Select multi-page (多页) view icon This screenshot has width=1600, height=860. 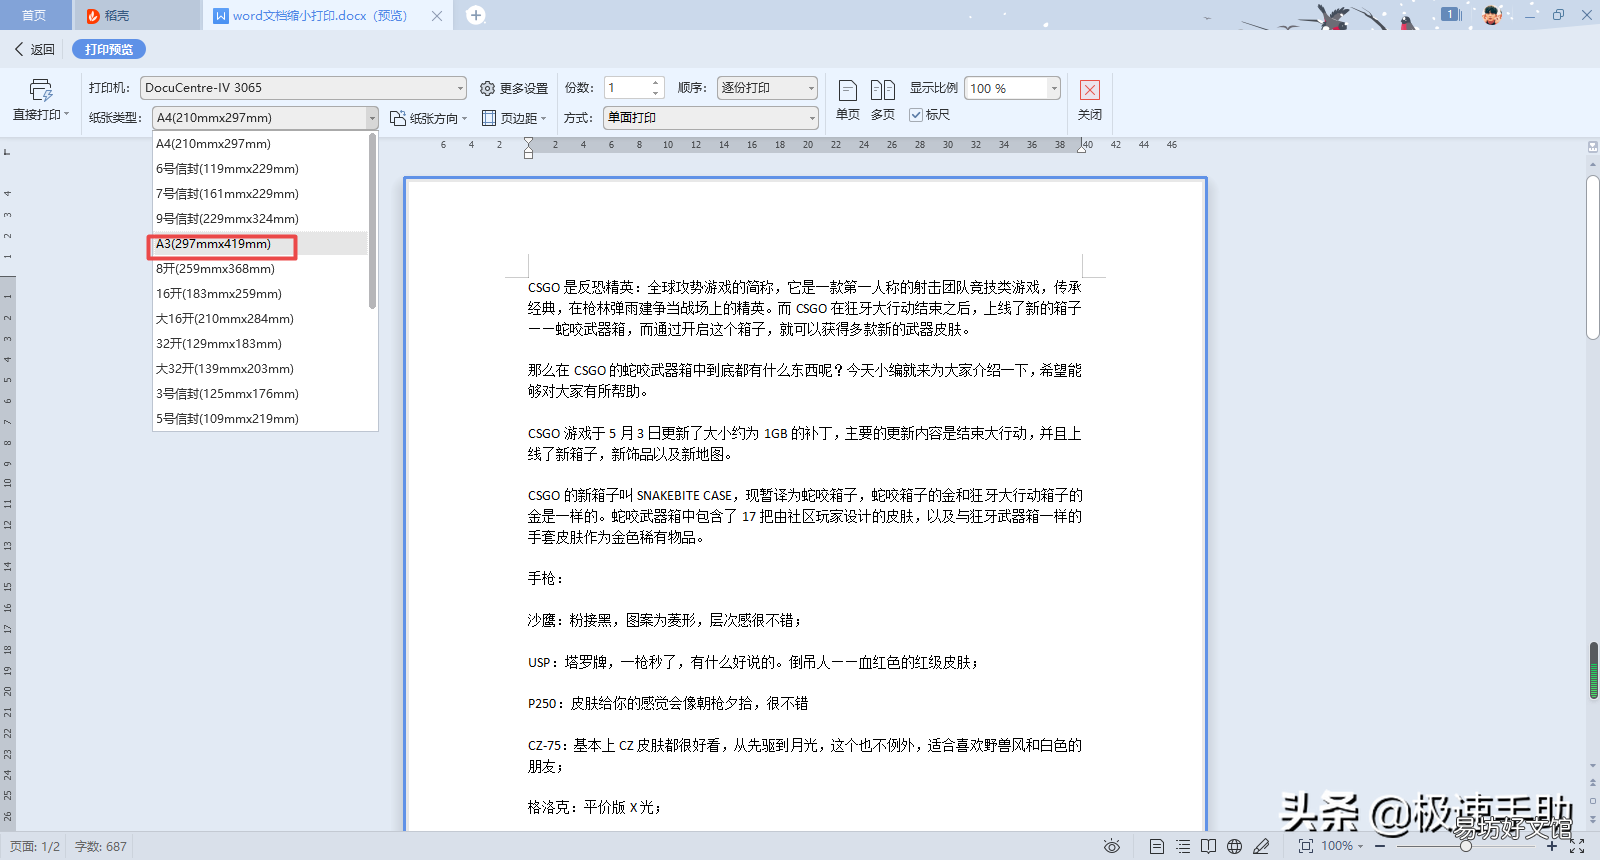click(882, 90)
